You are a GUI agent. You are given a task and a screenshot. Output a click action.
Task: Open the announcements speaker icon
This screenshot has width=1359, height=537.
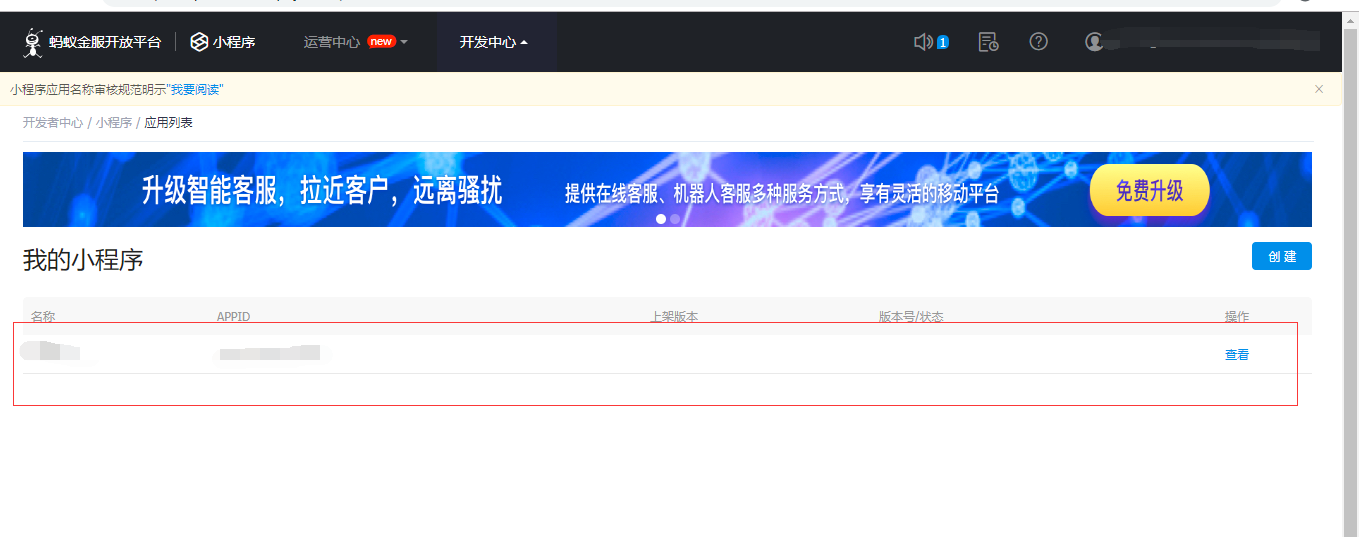pos(923,42)
